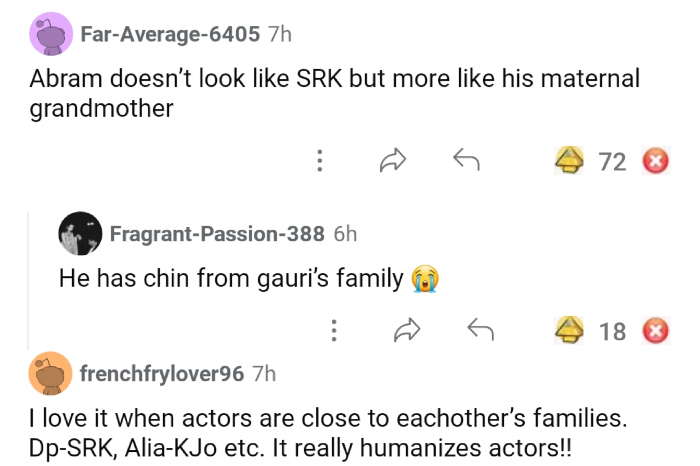The width and height of the screenshot is (700, 466).
Task: Open Far-Average-6405's user avatar
Action: [x=50, y=34]
